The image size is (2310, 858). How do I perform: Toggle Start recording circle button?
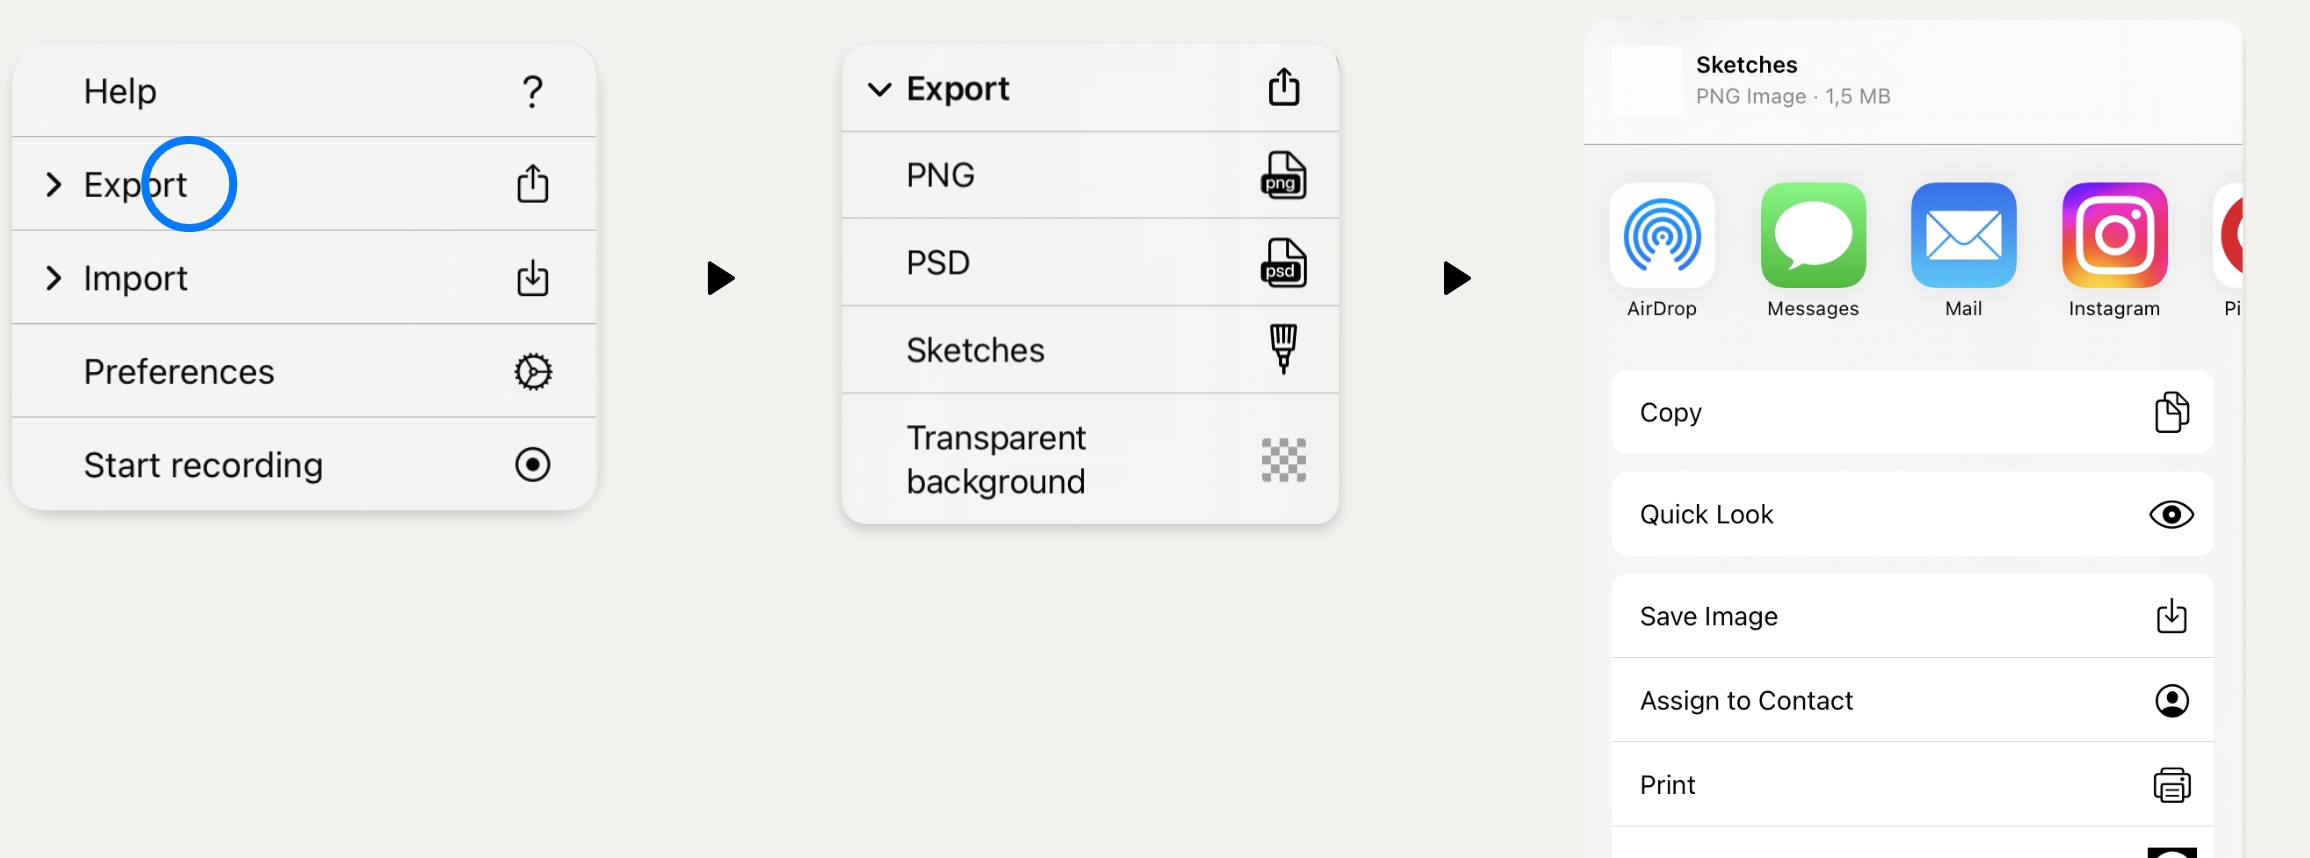click(533, 465)
